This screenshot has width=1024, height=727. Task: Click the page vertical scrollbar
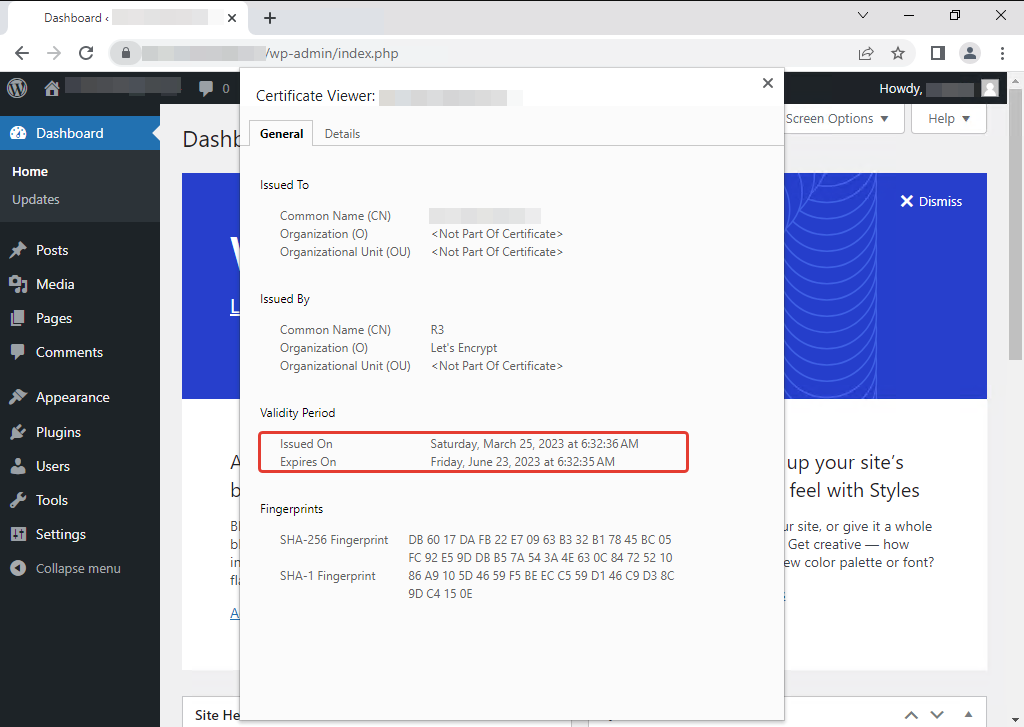point(1016,250)
